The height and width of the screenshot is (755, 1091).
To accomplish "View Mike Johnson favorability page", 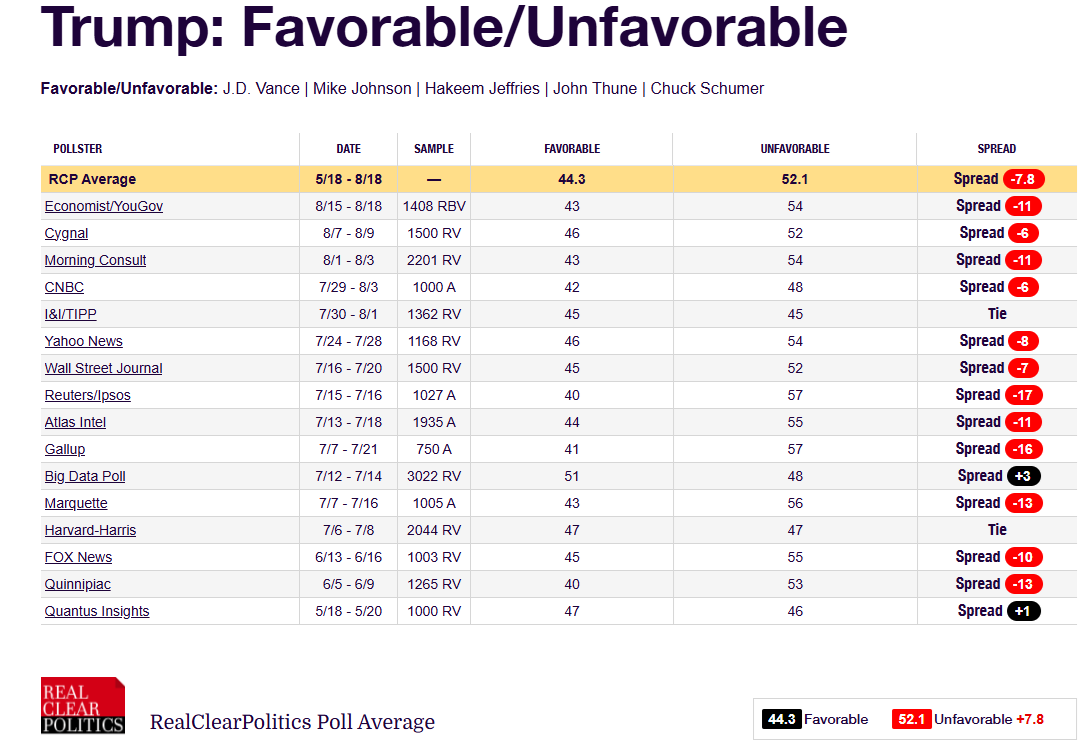I will (x=362, y=88).
